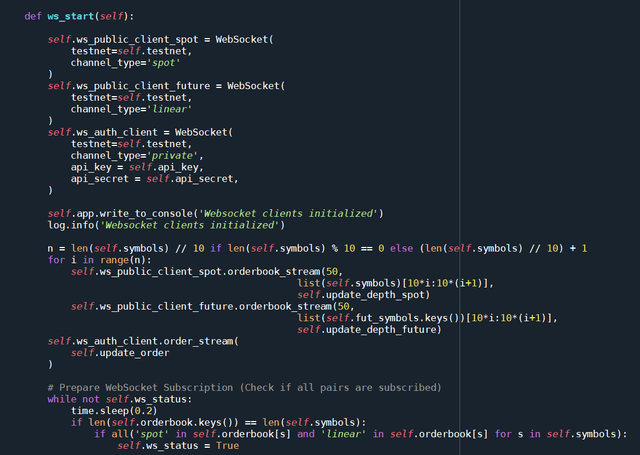The height and width of the screenshot is (455, 640).
Task: Click the log.info call
Action: click(x=166, y=225)
